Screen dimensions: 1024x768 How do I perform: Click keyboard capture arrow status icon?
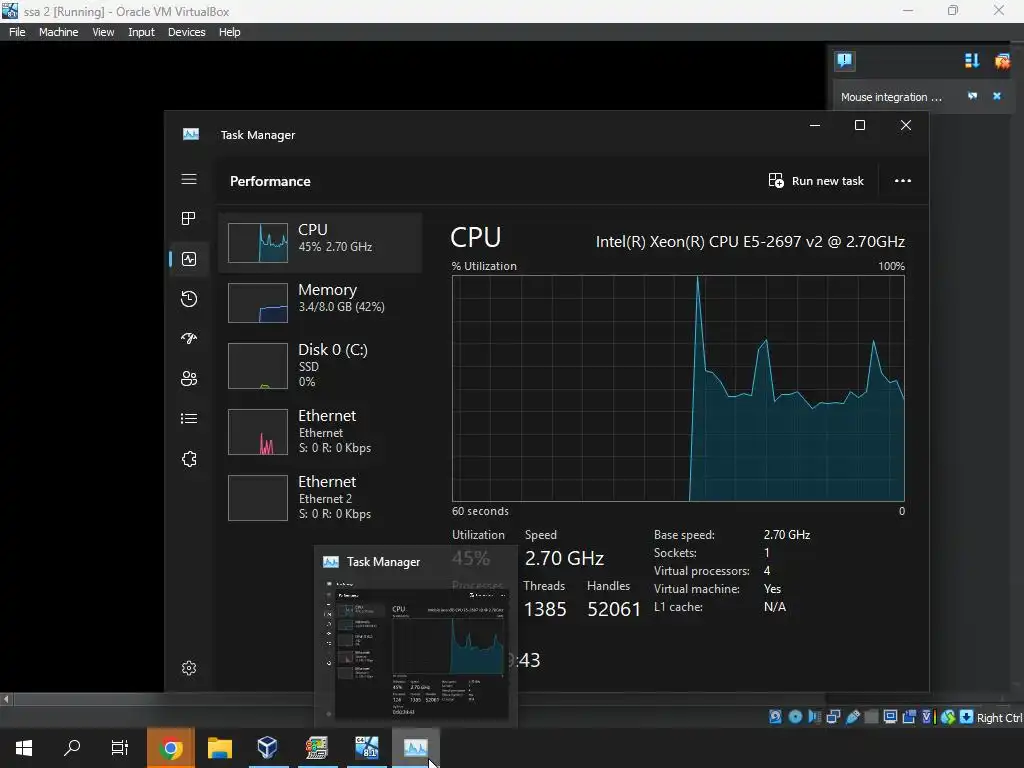point(967,716)
